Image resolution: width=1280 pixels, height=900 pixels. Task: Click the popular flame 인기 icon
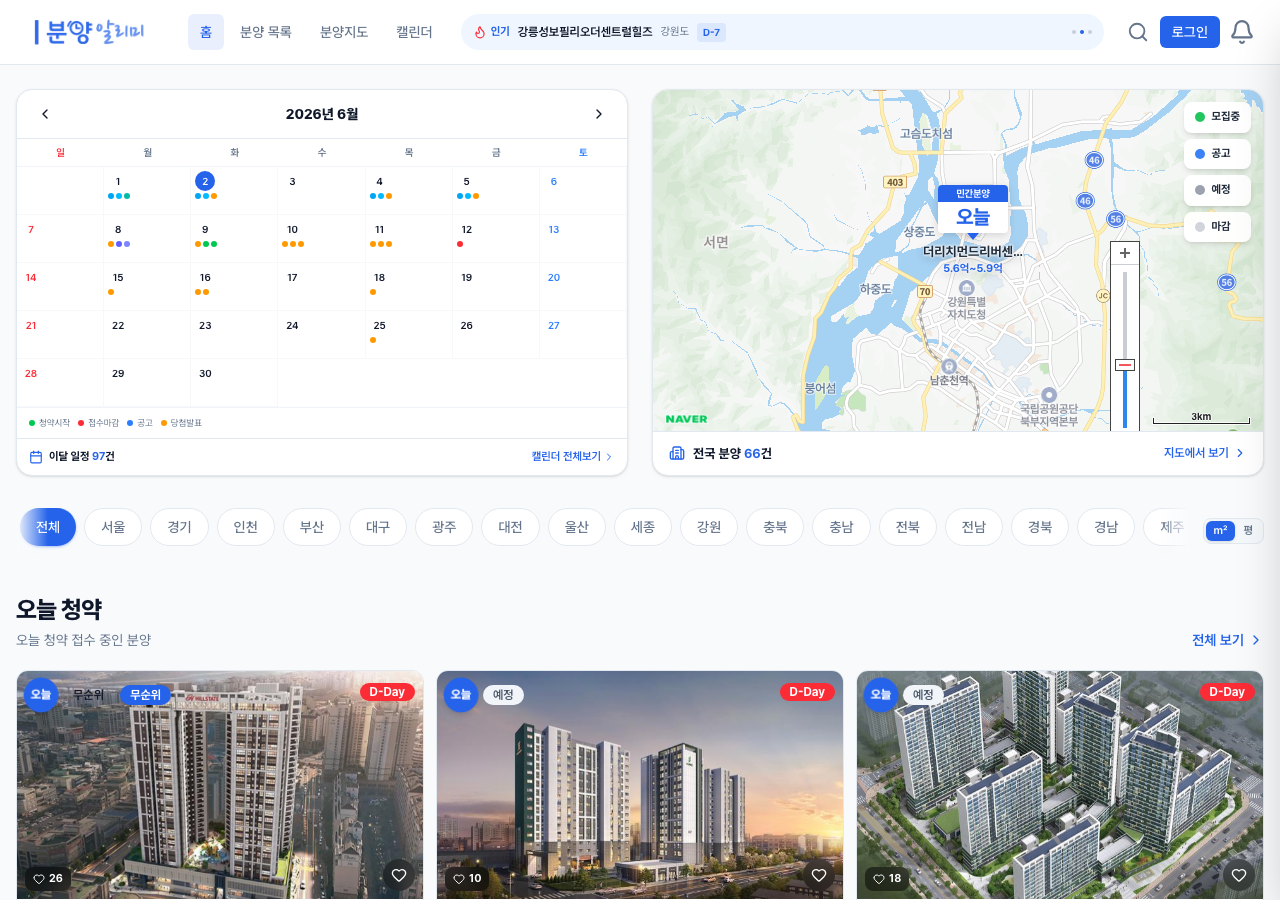tap(480, 32)
